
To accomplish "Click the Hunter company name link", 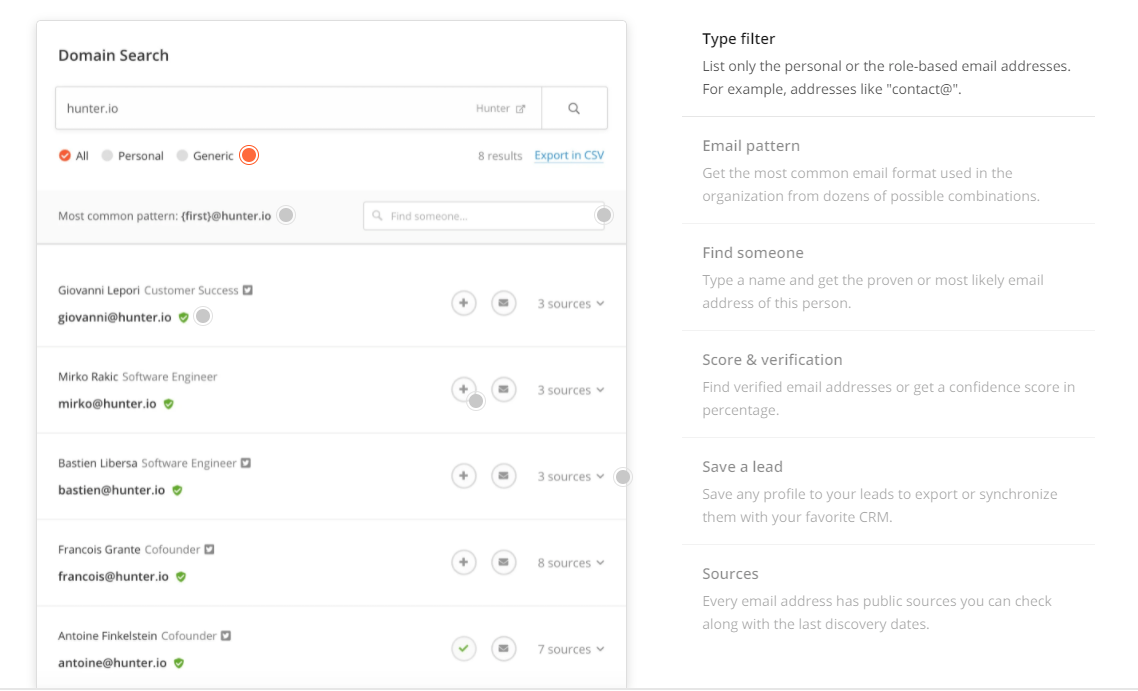I will point(493,108).
